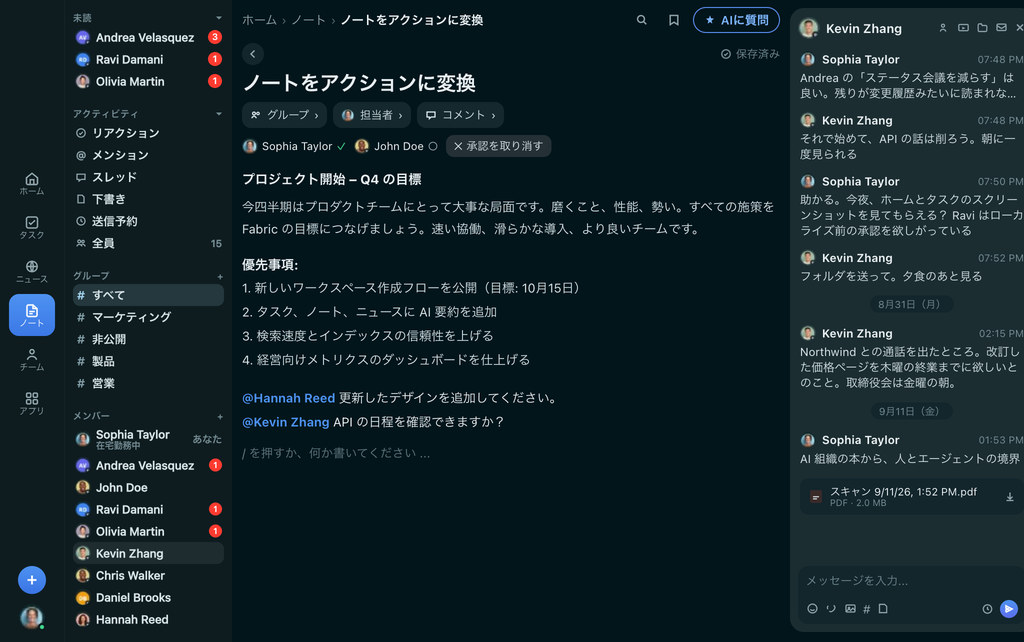Open 送信予約 scheduled item
This screenshot has width=1024, height=642.
[x=148, y=221]
